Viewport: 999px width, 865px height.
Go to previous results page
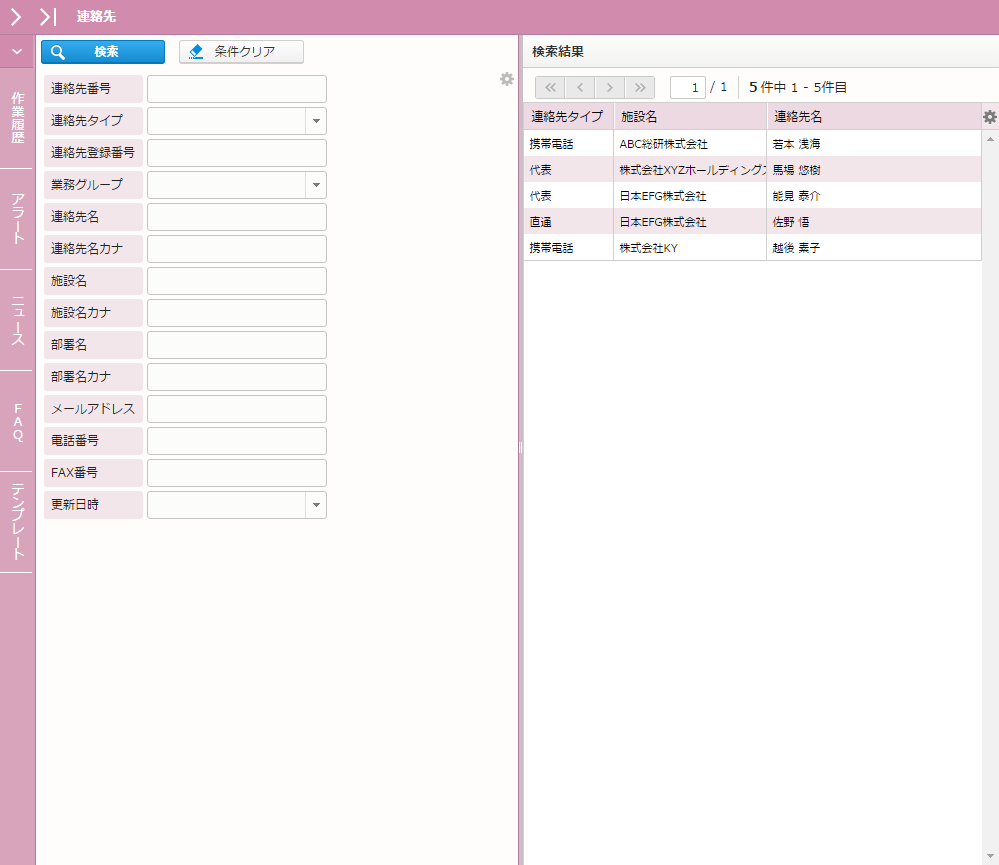(x=580, y=87)
